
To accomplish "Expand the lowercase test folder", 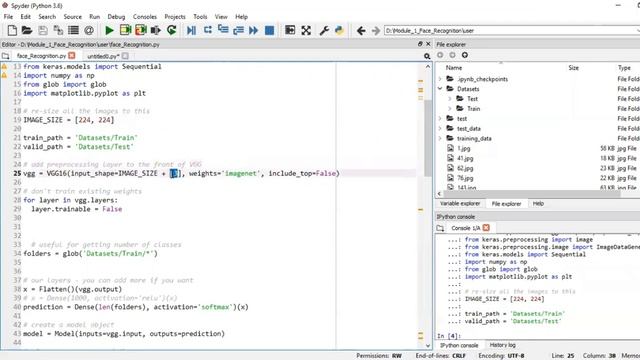I will 440,118.
